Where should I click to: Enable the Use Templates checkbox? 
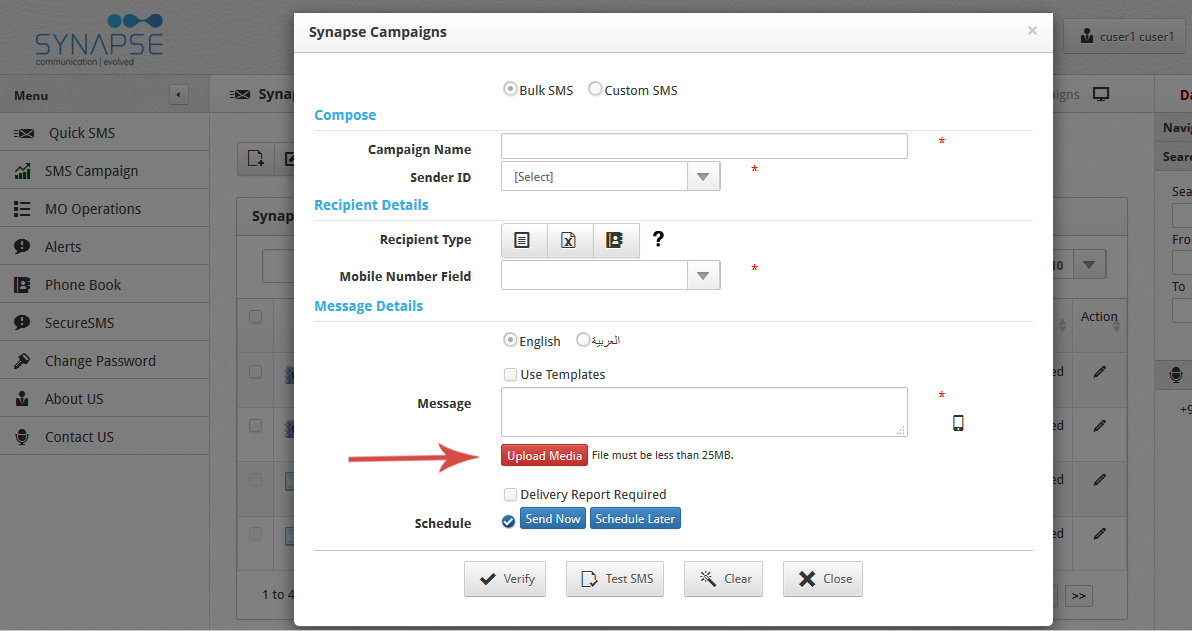511,375
